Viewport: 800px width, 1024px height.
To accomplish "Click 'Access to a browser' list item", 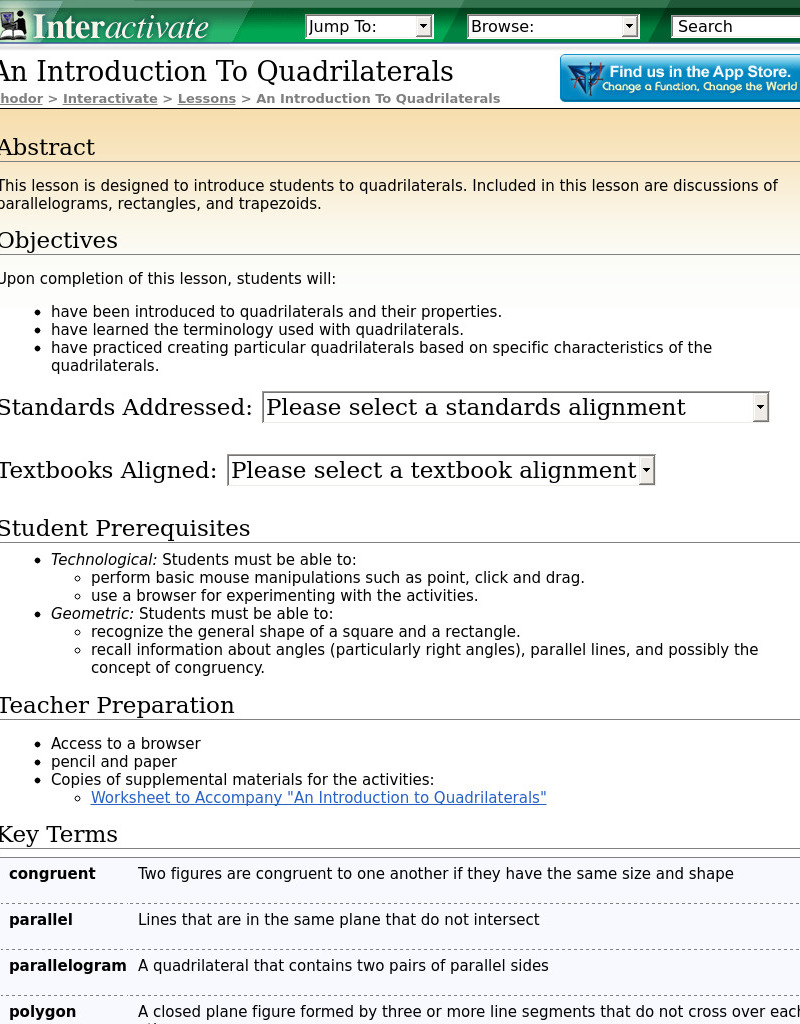I will [125, 743].
